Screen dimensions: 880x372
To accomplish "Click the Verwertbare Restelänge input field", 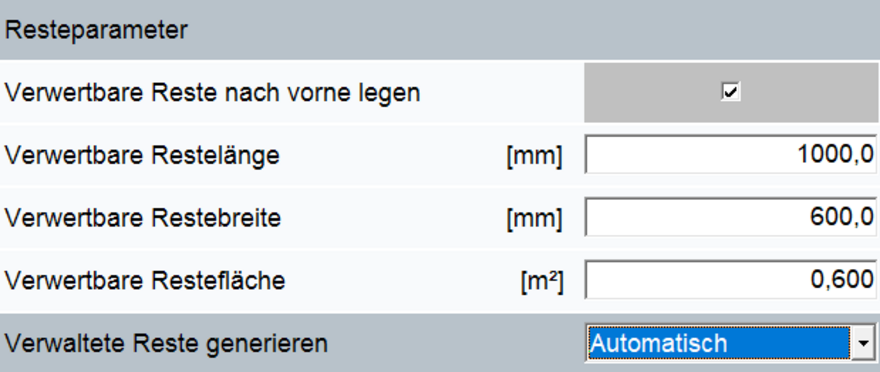I will click(x=730, y=154).
